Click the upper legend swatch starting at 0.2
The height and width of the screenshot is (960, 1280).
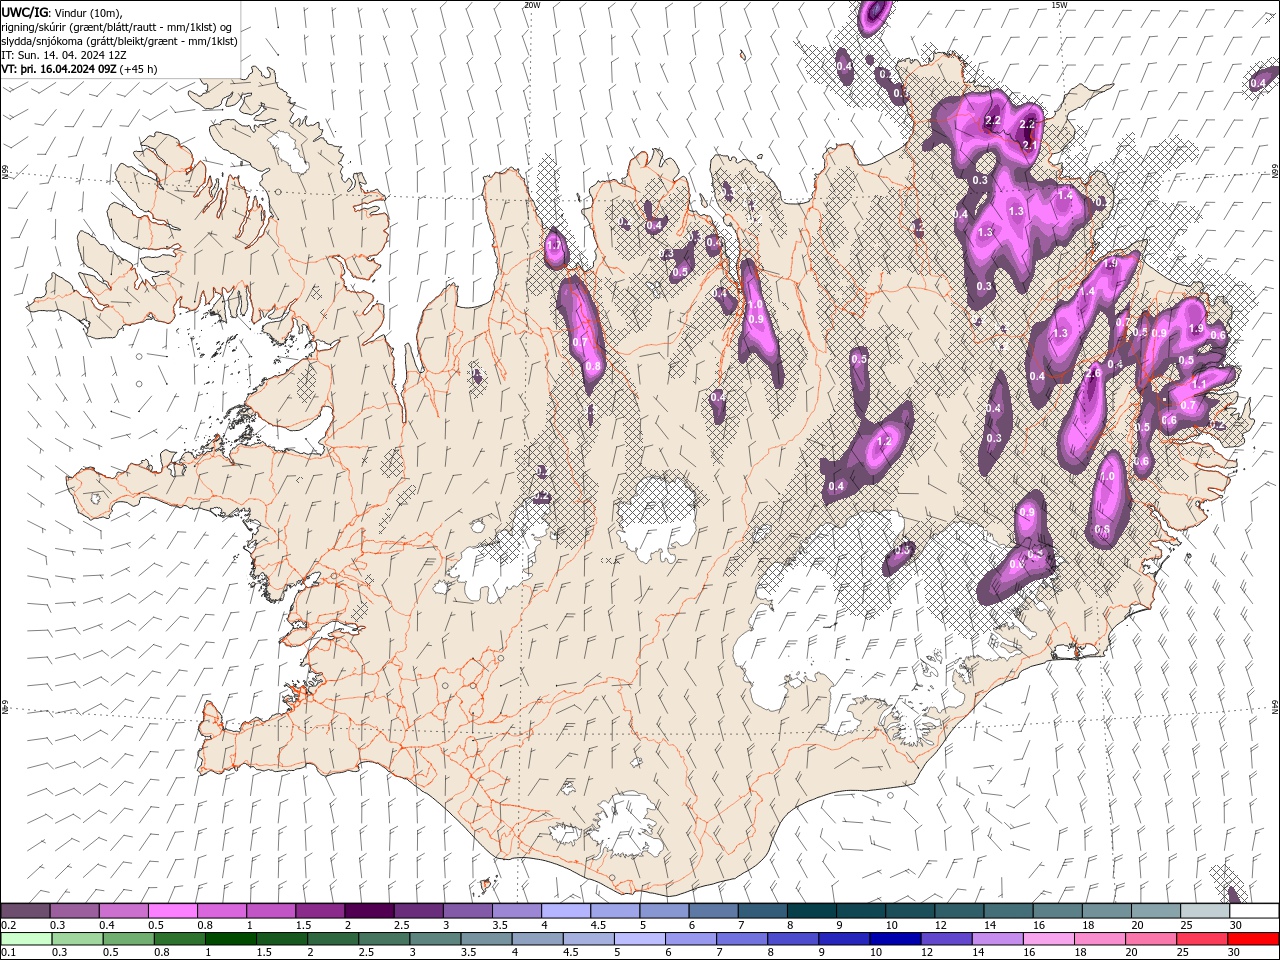coord(26,911)
